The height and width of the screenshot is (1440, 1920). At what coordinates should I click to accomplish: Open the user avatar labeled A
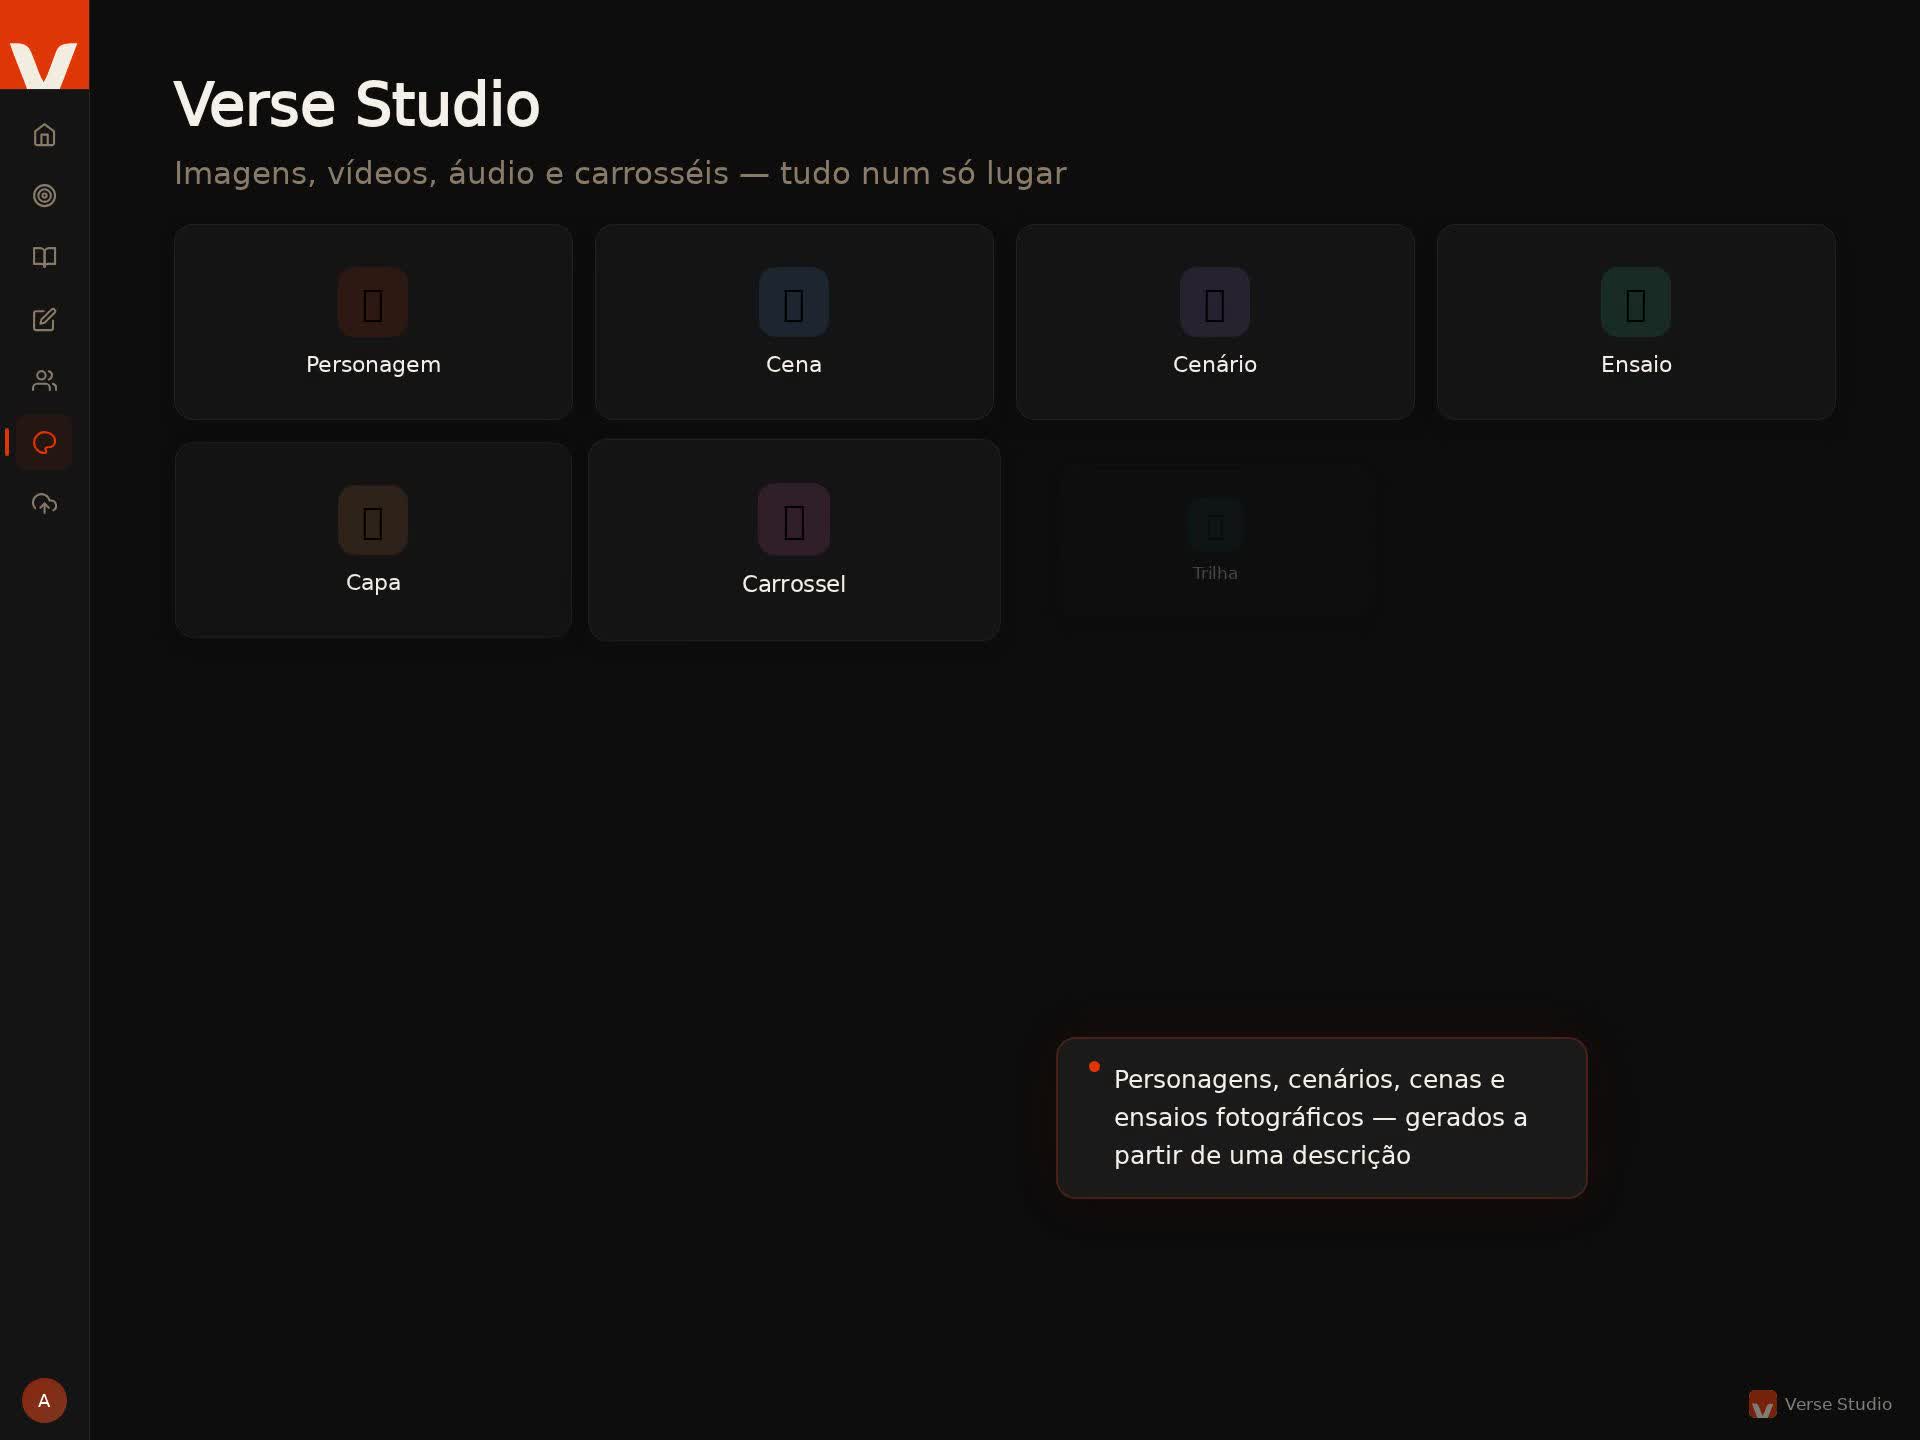44,1400
